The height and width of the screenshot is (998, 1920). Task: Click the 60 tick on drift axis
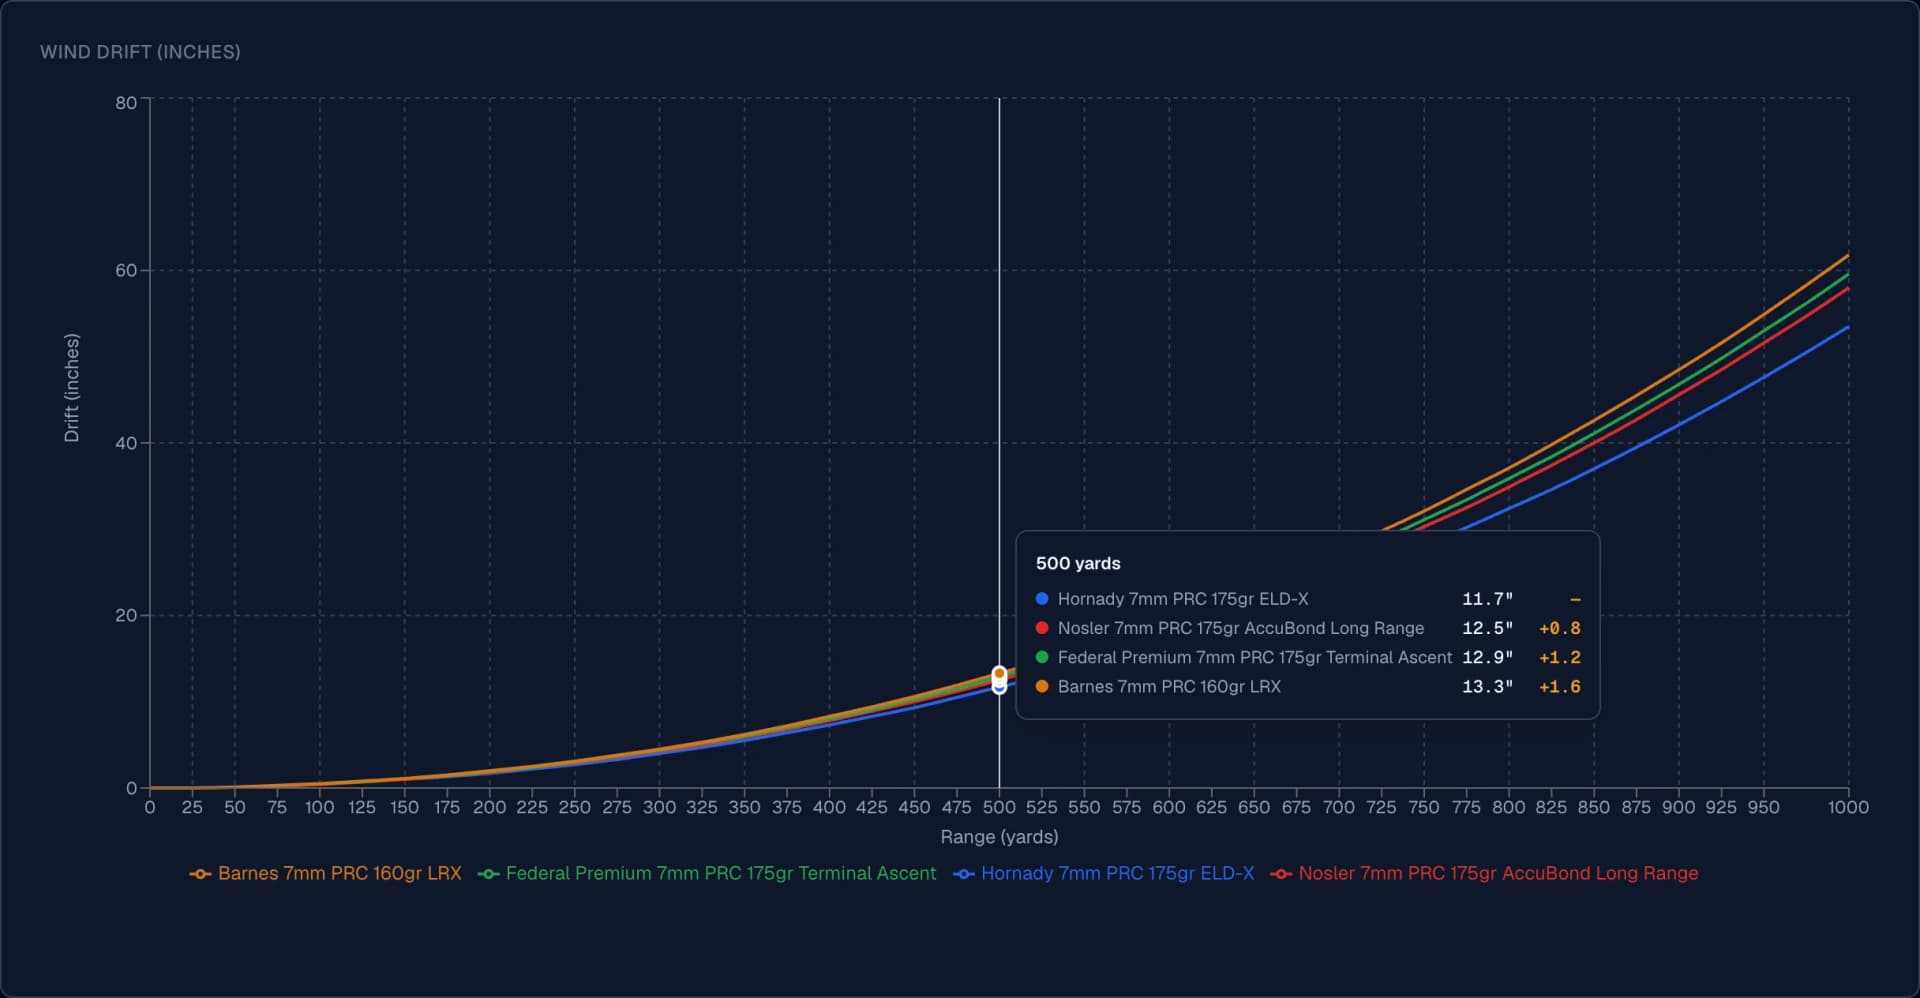pos(126,270)
